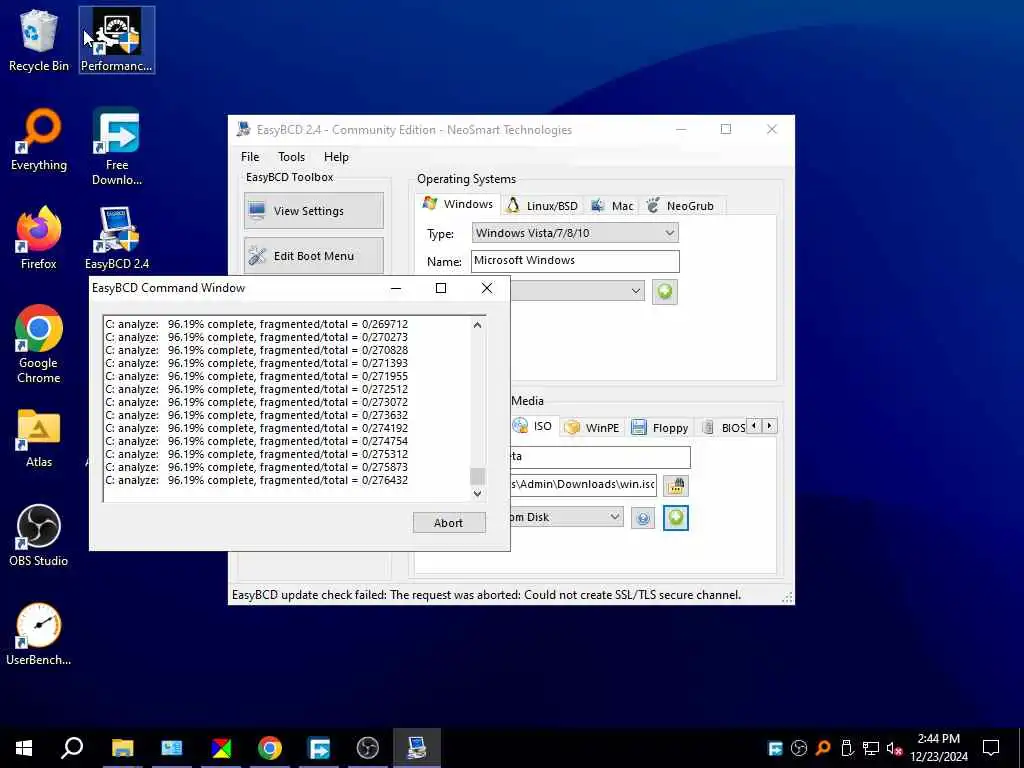
Task: Switch to the WinPE media tab
Action: 592,428
